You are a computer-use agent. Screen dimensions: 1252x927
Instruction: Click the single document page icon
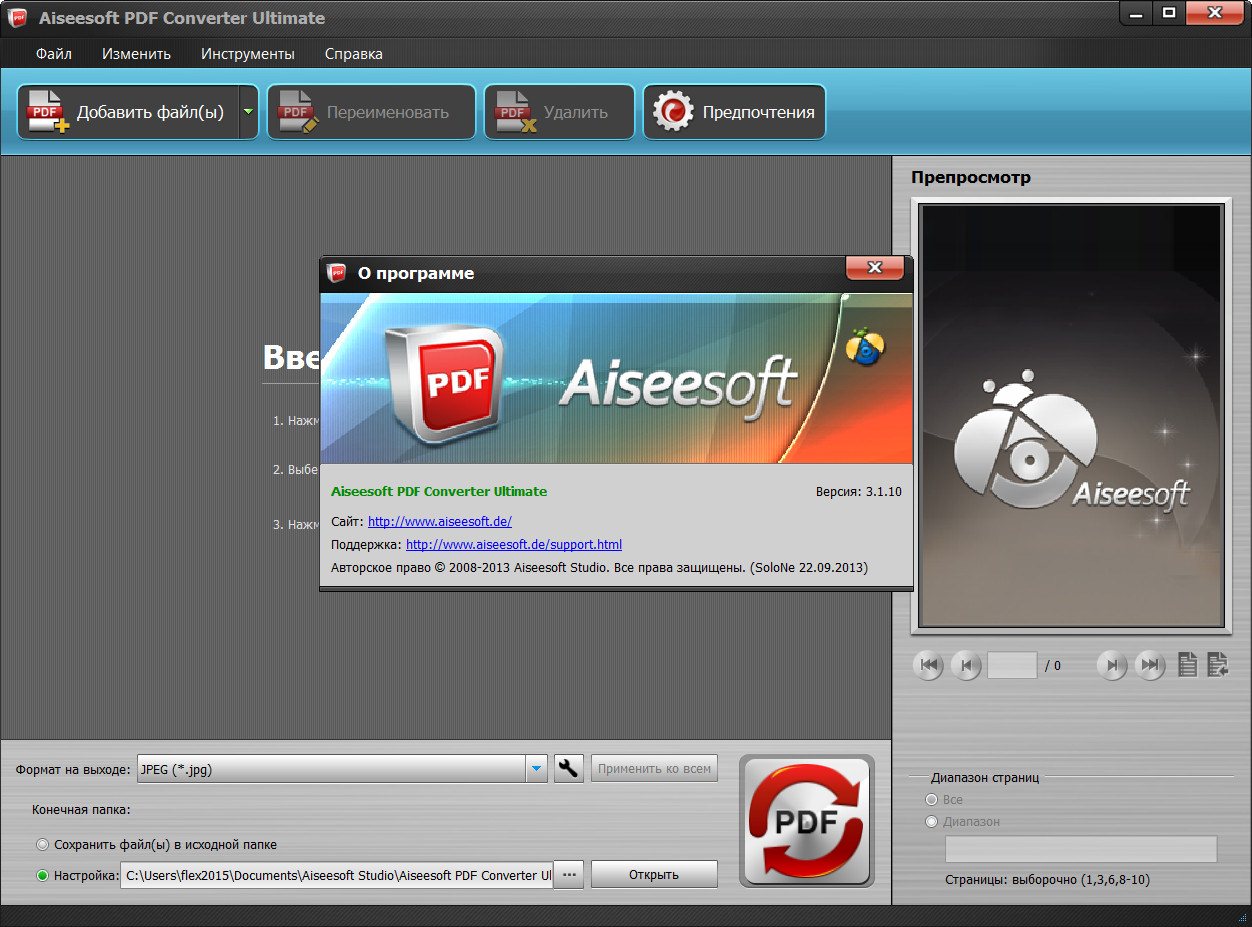point(1187,664)
